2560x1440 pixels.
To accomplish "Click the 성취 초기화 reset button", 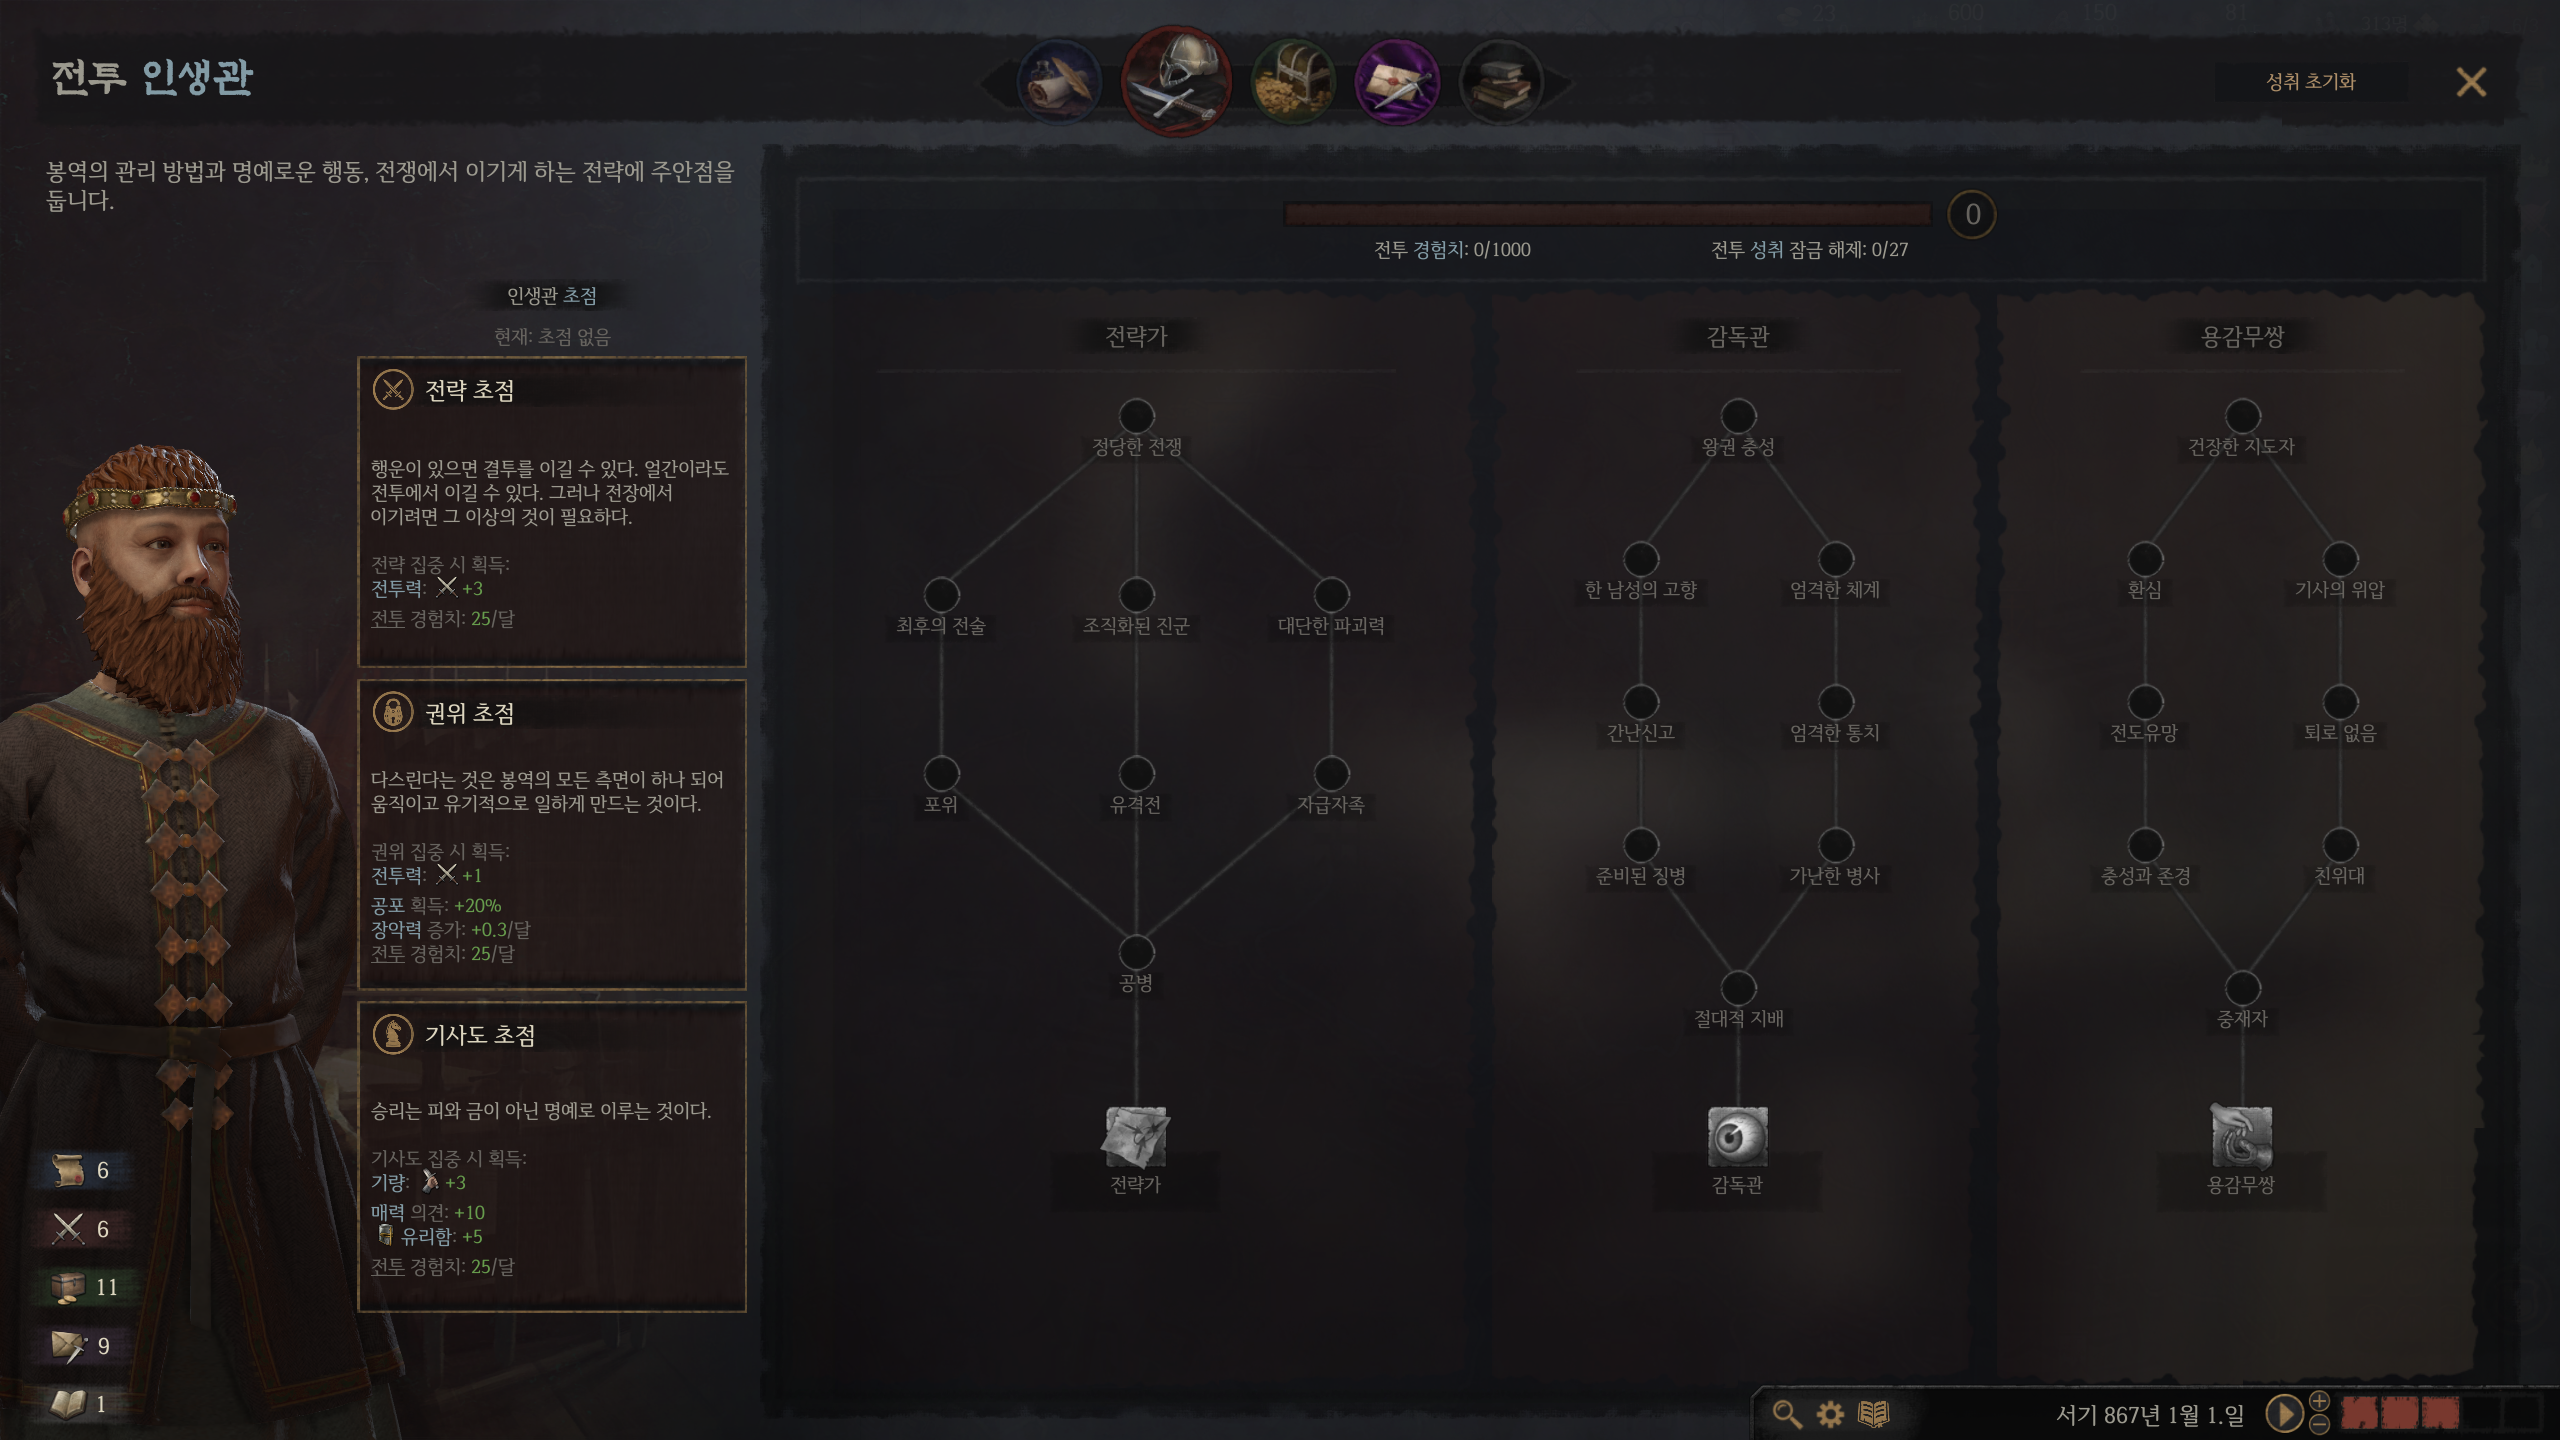I will point(2310,82).
